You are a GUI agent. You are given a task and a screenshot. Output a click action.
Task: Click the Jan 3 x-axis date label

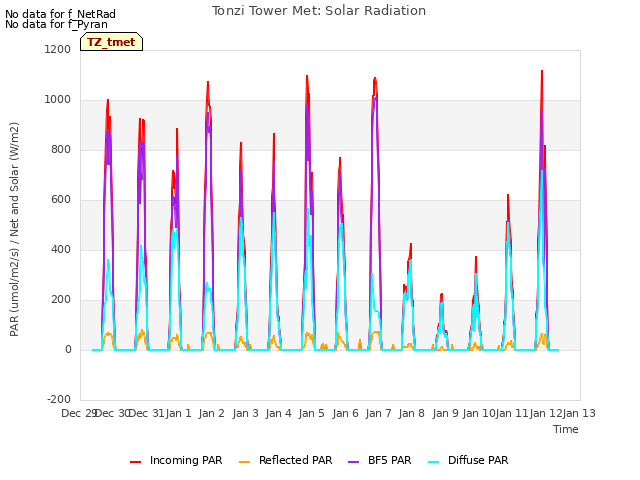[x=245, y=413]
